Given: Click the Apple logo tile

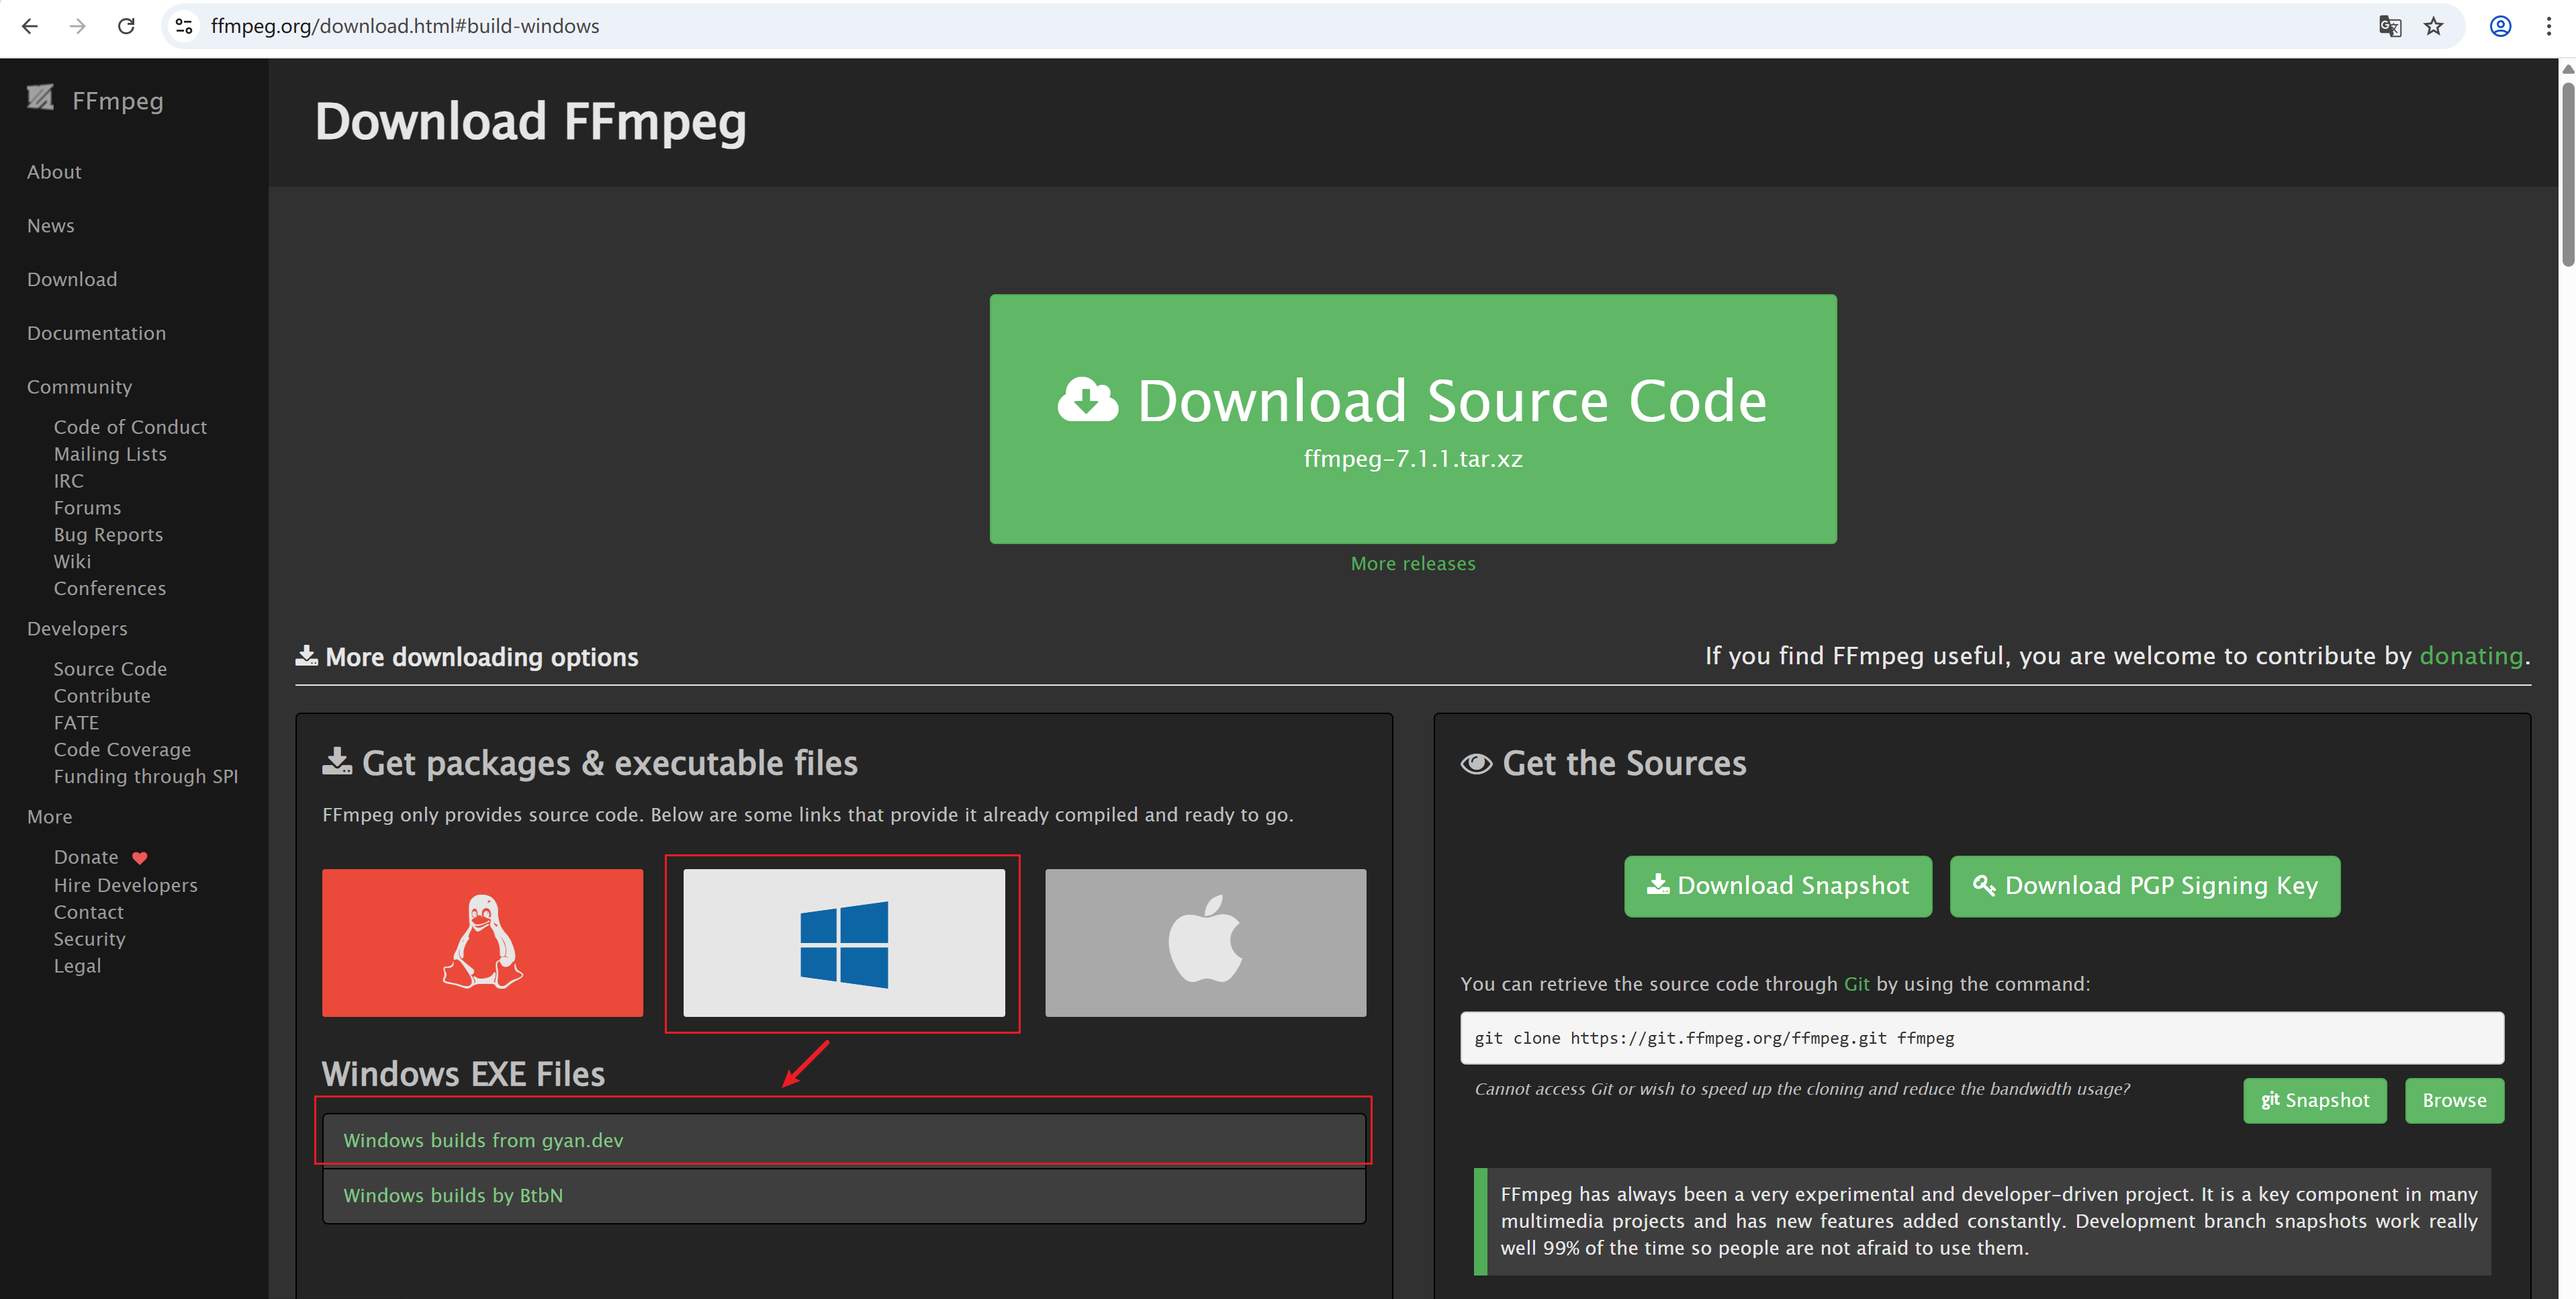Looking at the screenshot, I should pos(1205,942).
